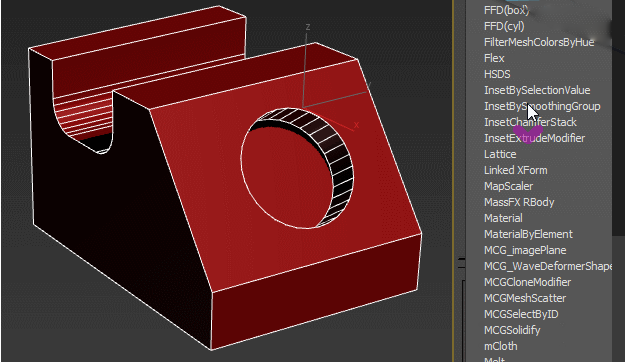Select MCG_WaveDeformerShape modifier

548,266
